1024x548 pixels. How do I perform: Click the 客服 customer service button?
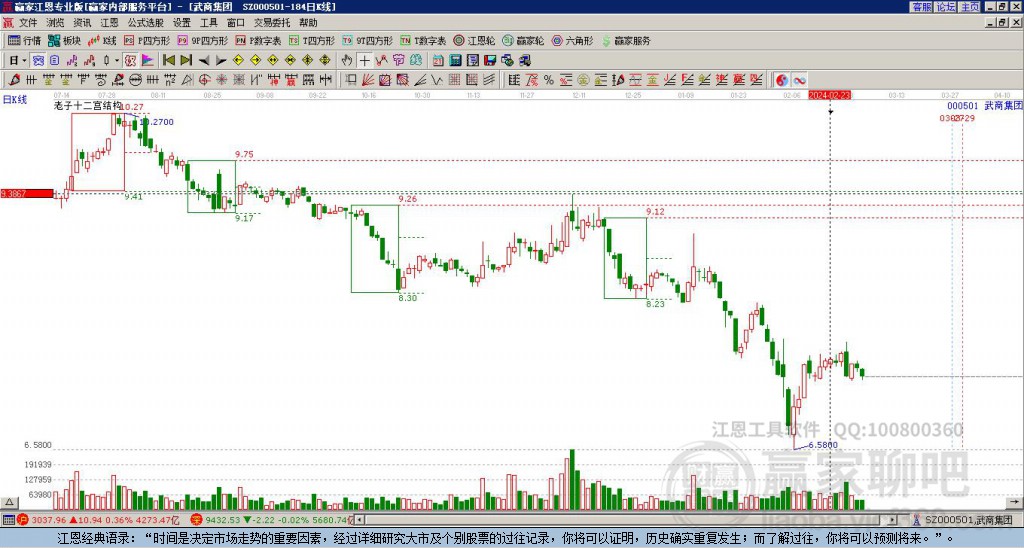(922, 7)
